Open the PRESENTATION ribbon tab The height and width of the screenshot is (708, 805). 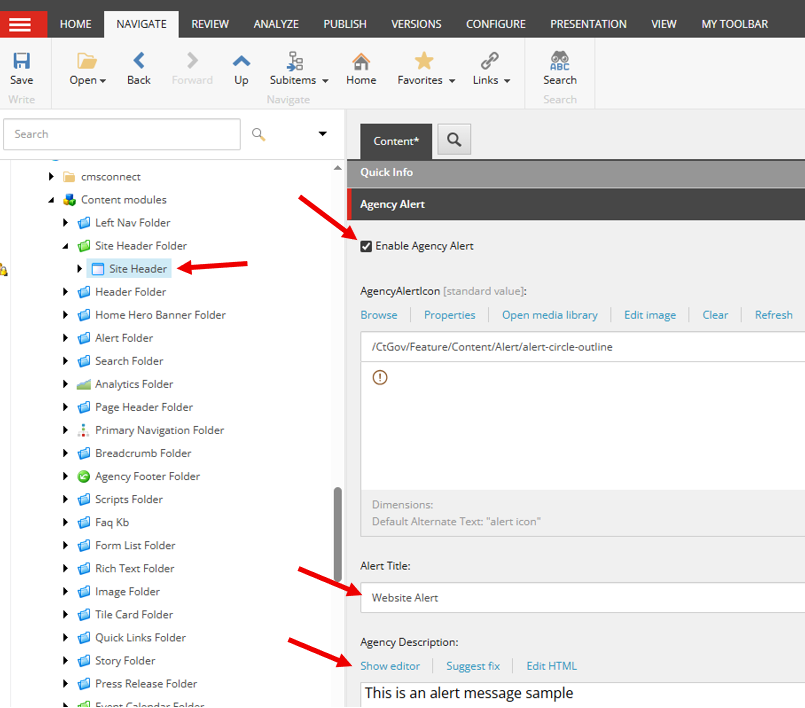coord(588,24)
